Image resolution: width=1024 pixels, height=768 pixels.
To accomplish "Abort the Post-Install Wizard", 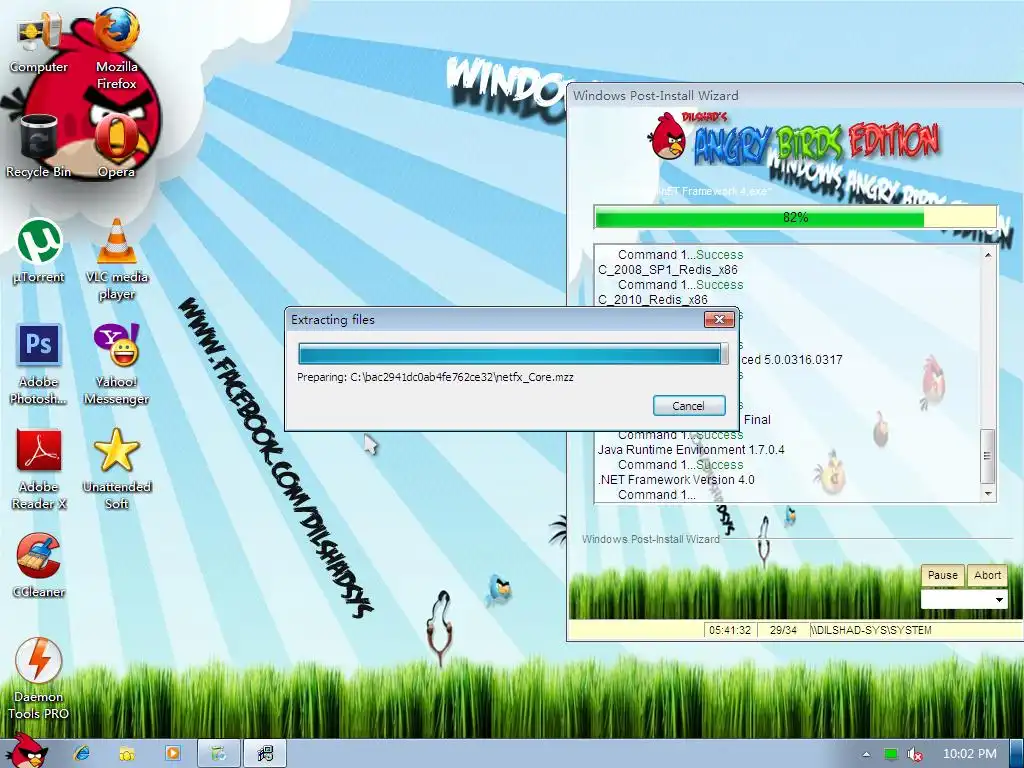I will (x=987, y=575).
